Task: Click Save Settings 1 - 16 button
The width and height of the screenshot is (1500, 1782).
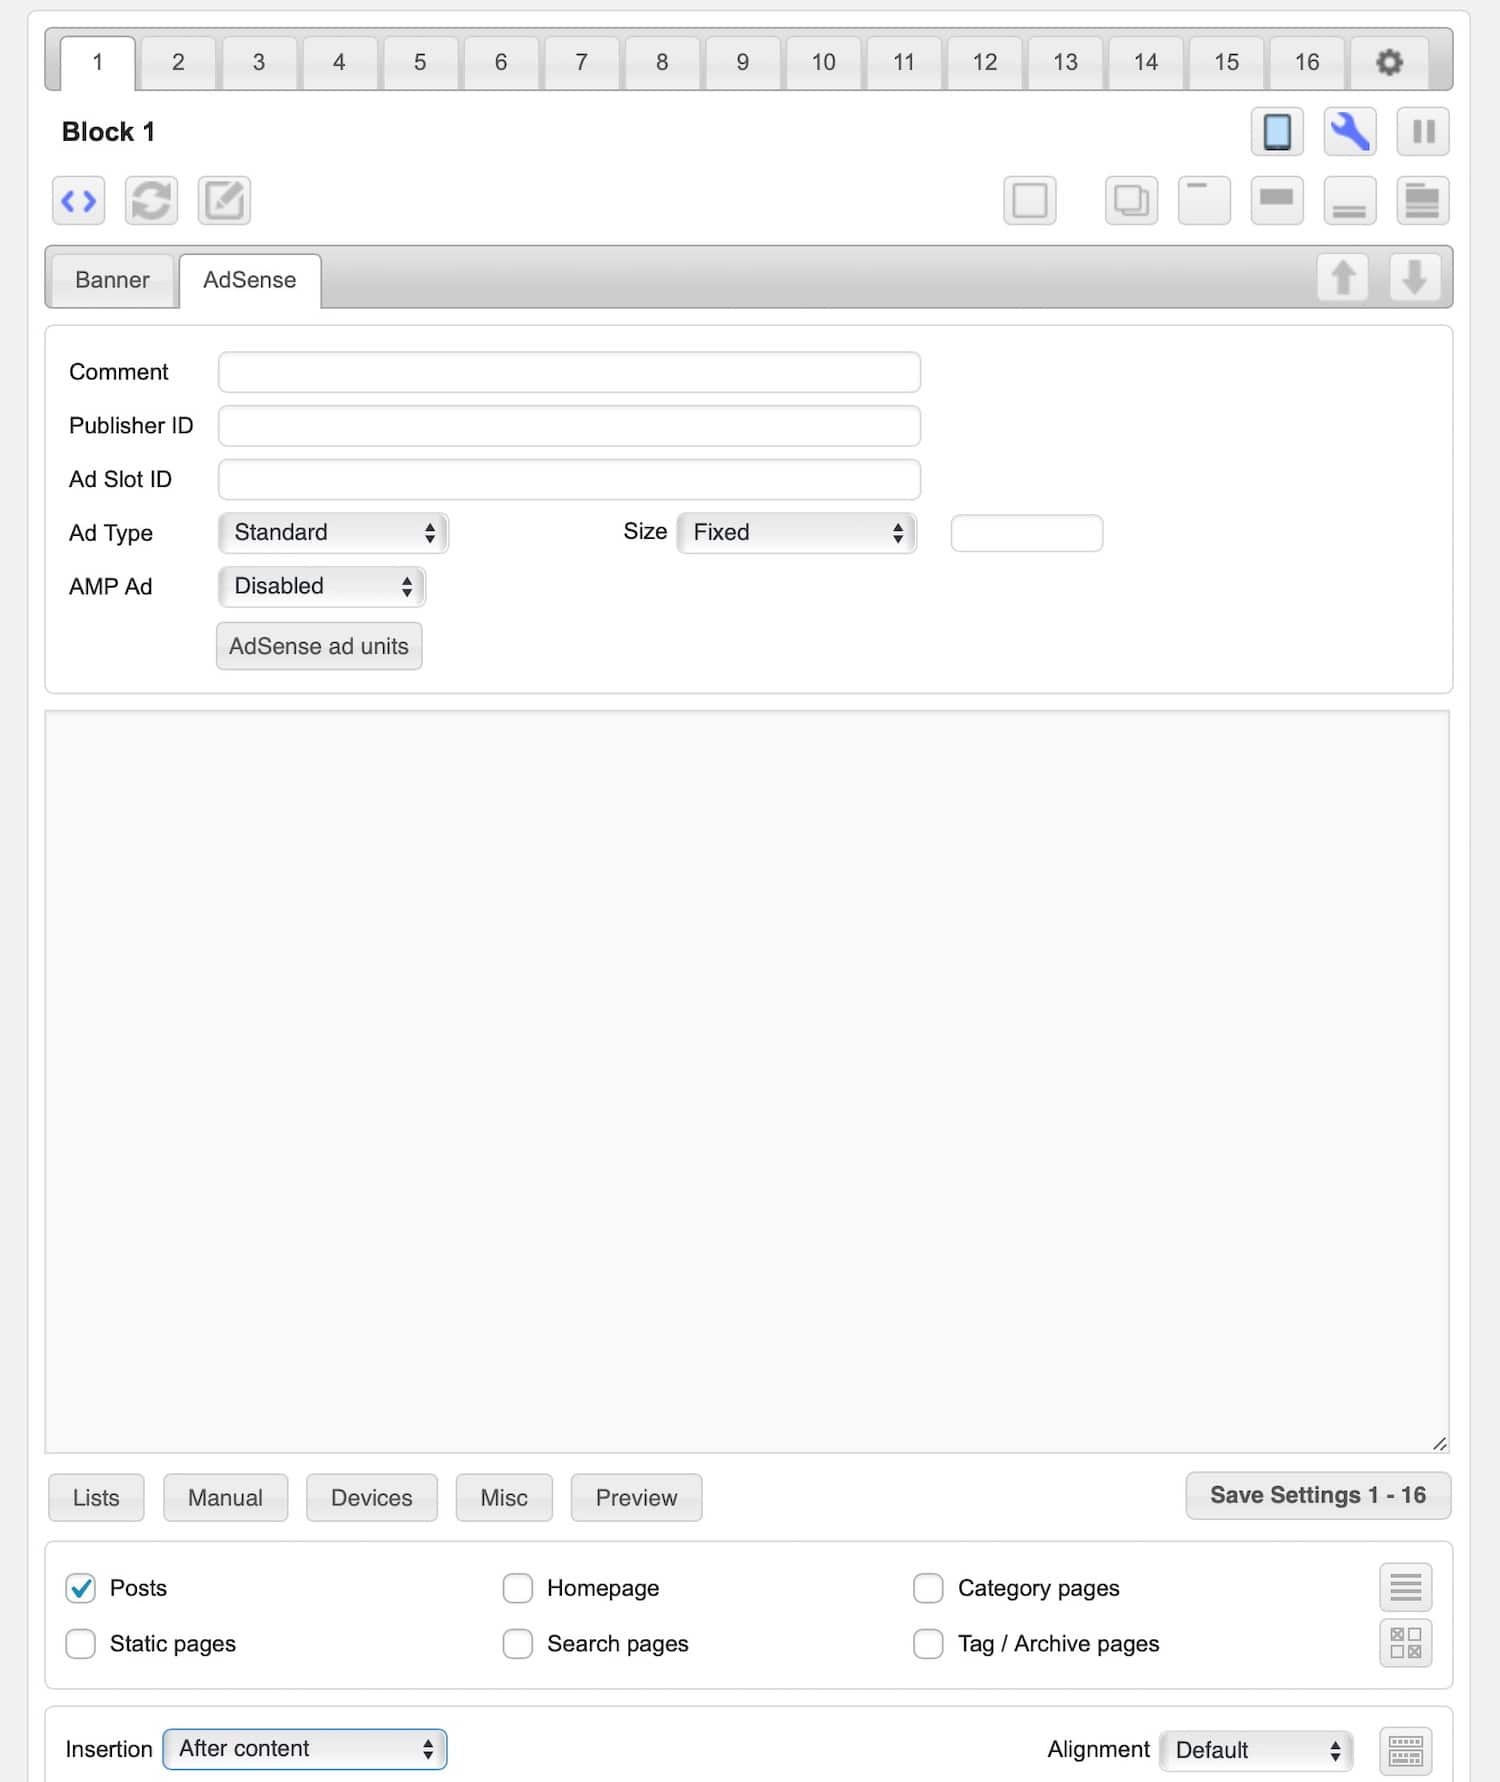Action: [x=1317, y=1496]
